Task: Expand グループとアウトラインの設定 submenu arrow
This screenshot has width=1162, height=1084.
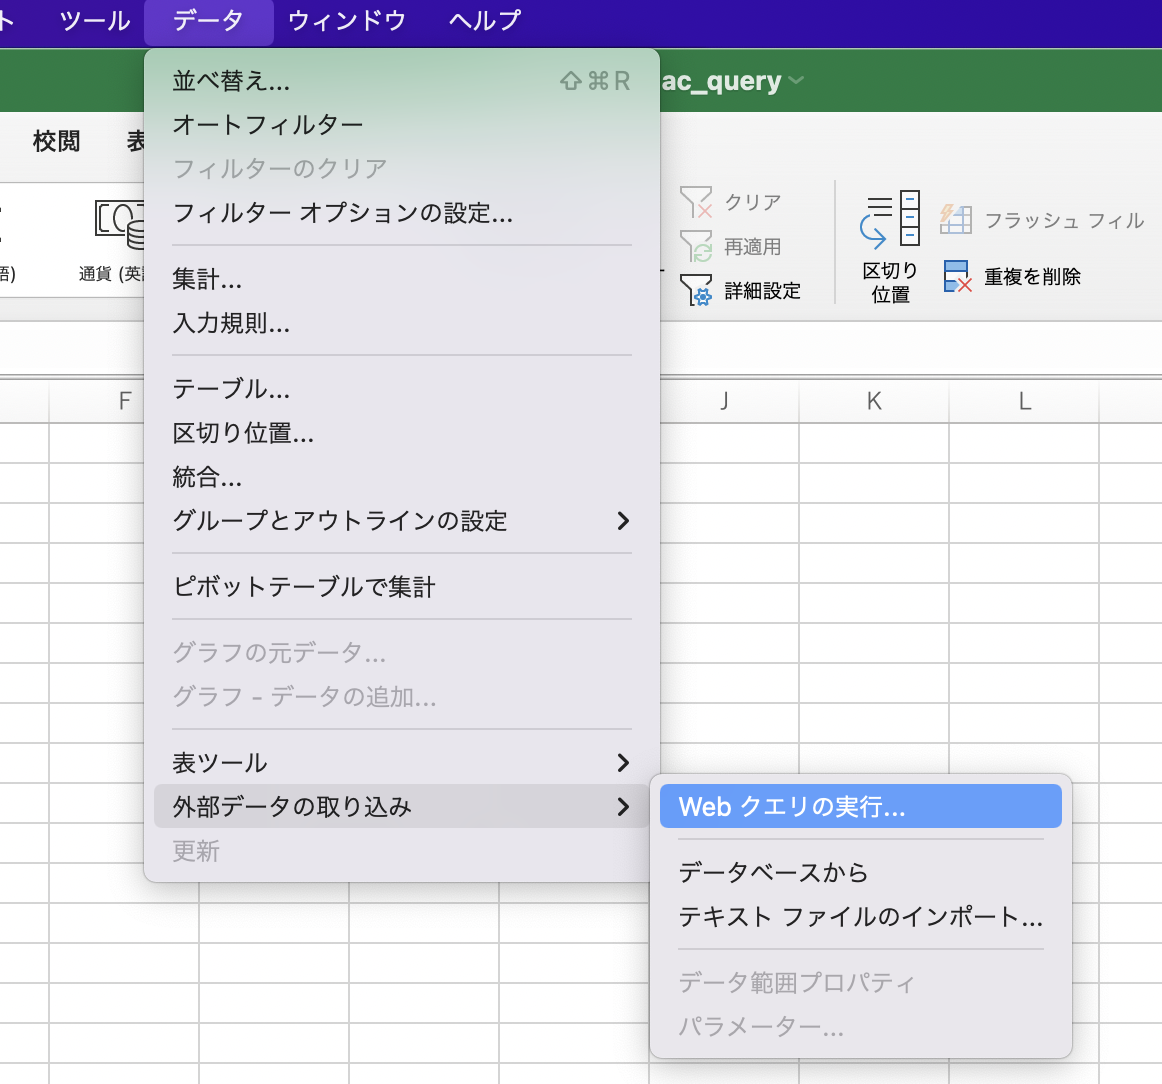Action: [623, 521]
